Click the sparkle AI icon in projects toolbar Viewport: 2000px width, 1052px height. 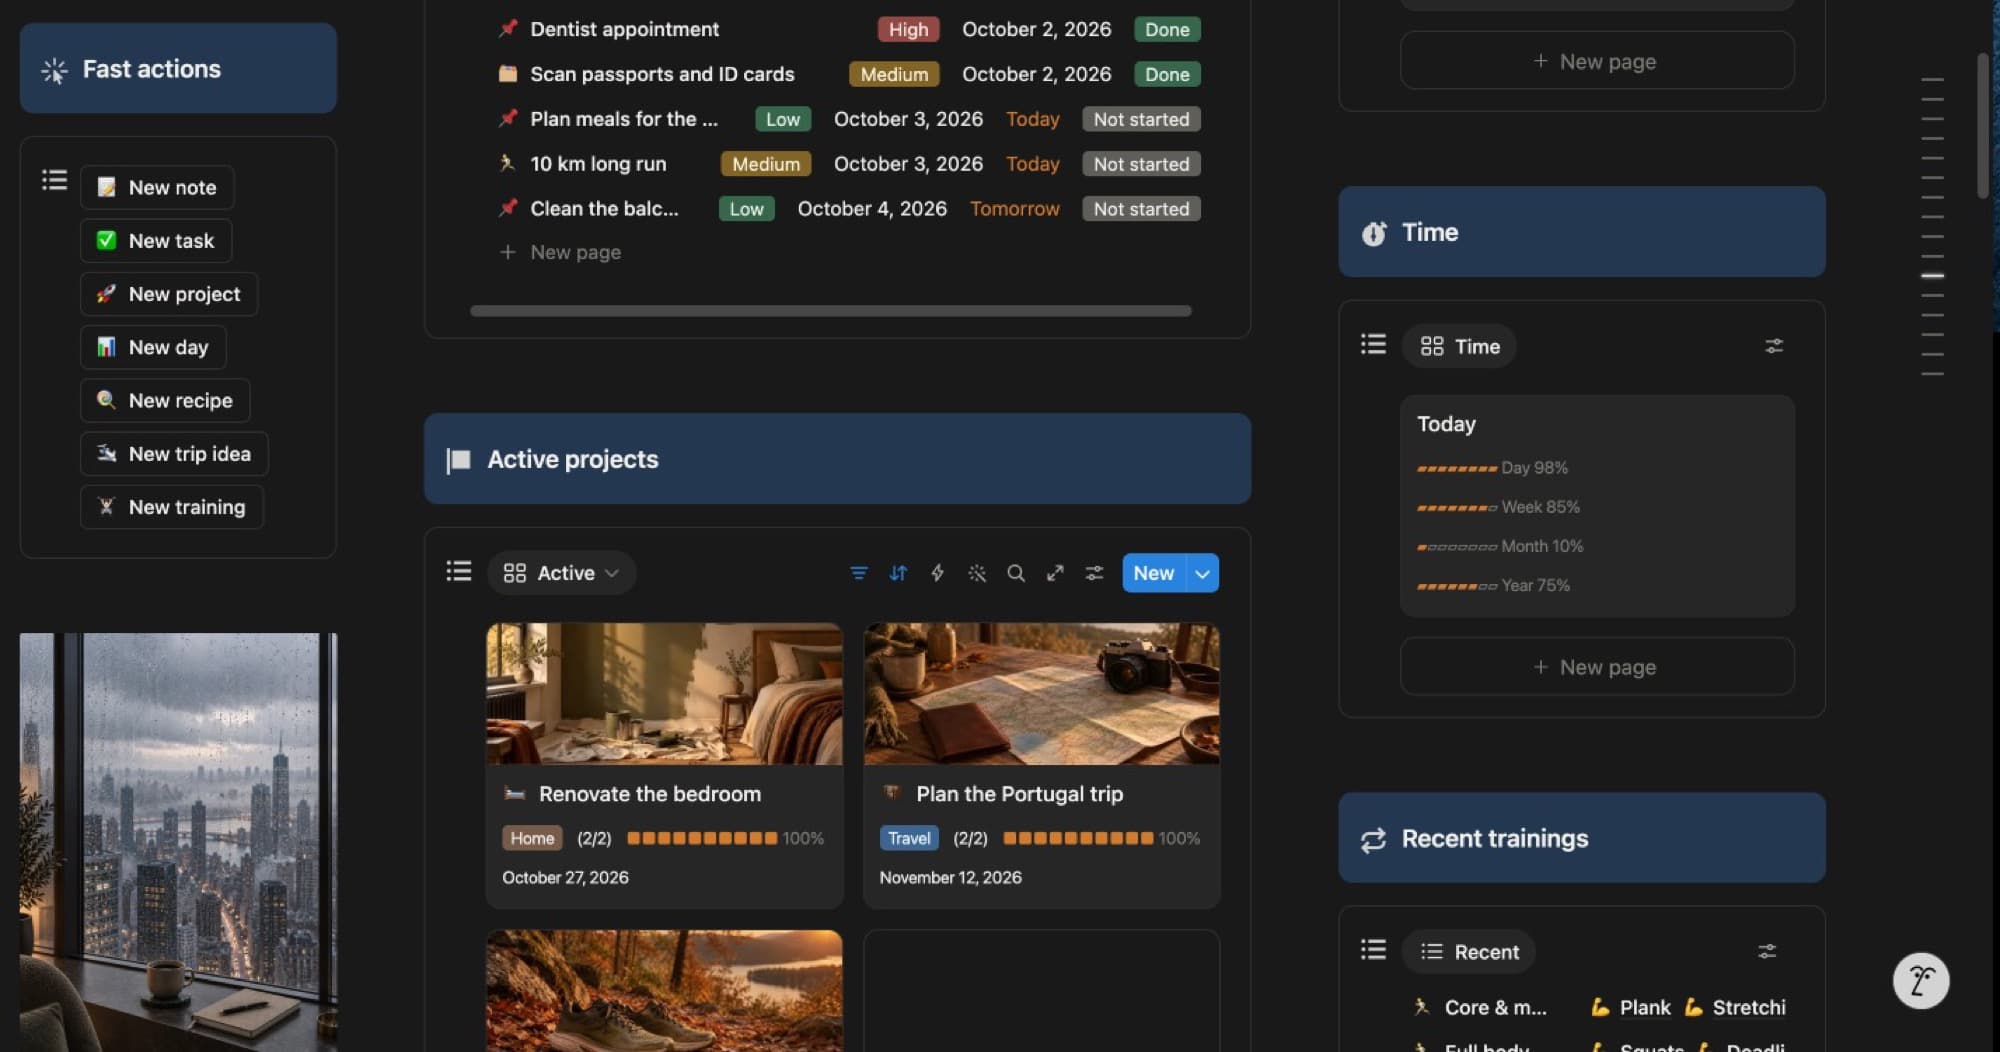tap(977, 573)
